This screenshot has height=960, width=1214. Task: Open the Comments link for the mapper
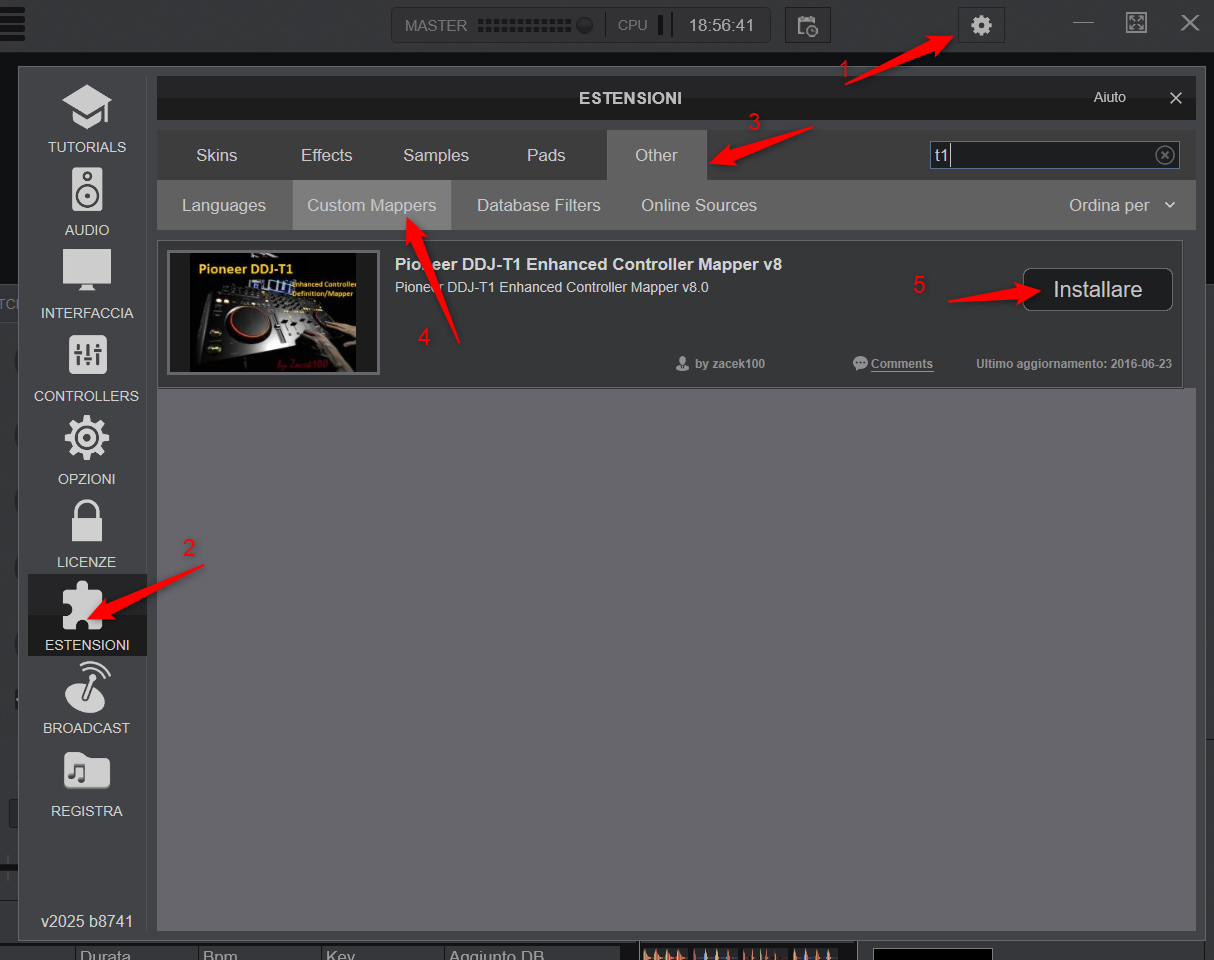901,364
